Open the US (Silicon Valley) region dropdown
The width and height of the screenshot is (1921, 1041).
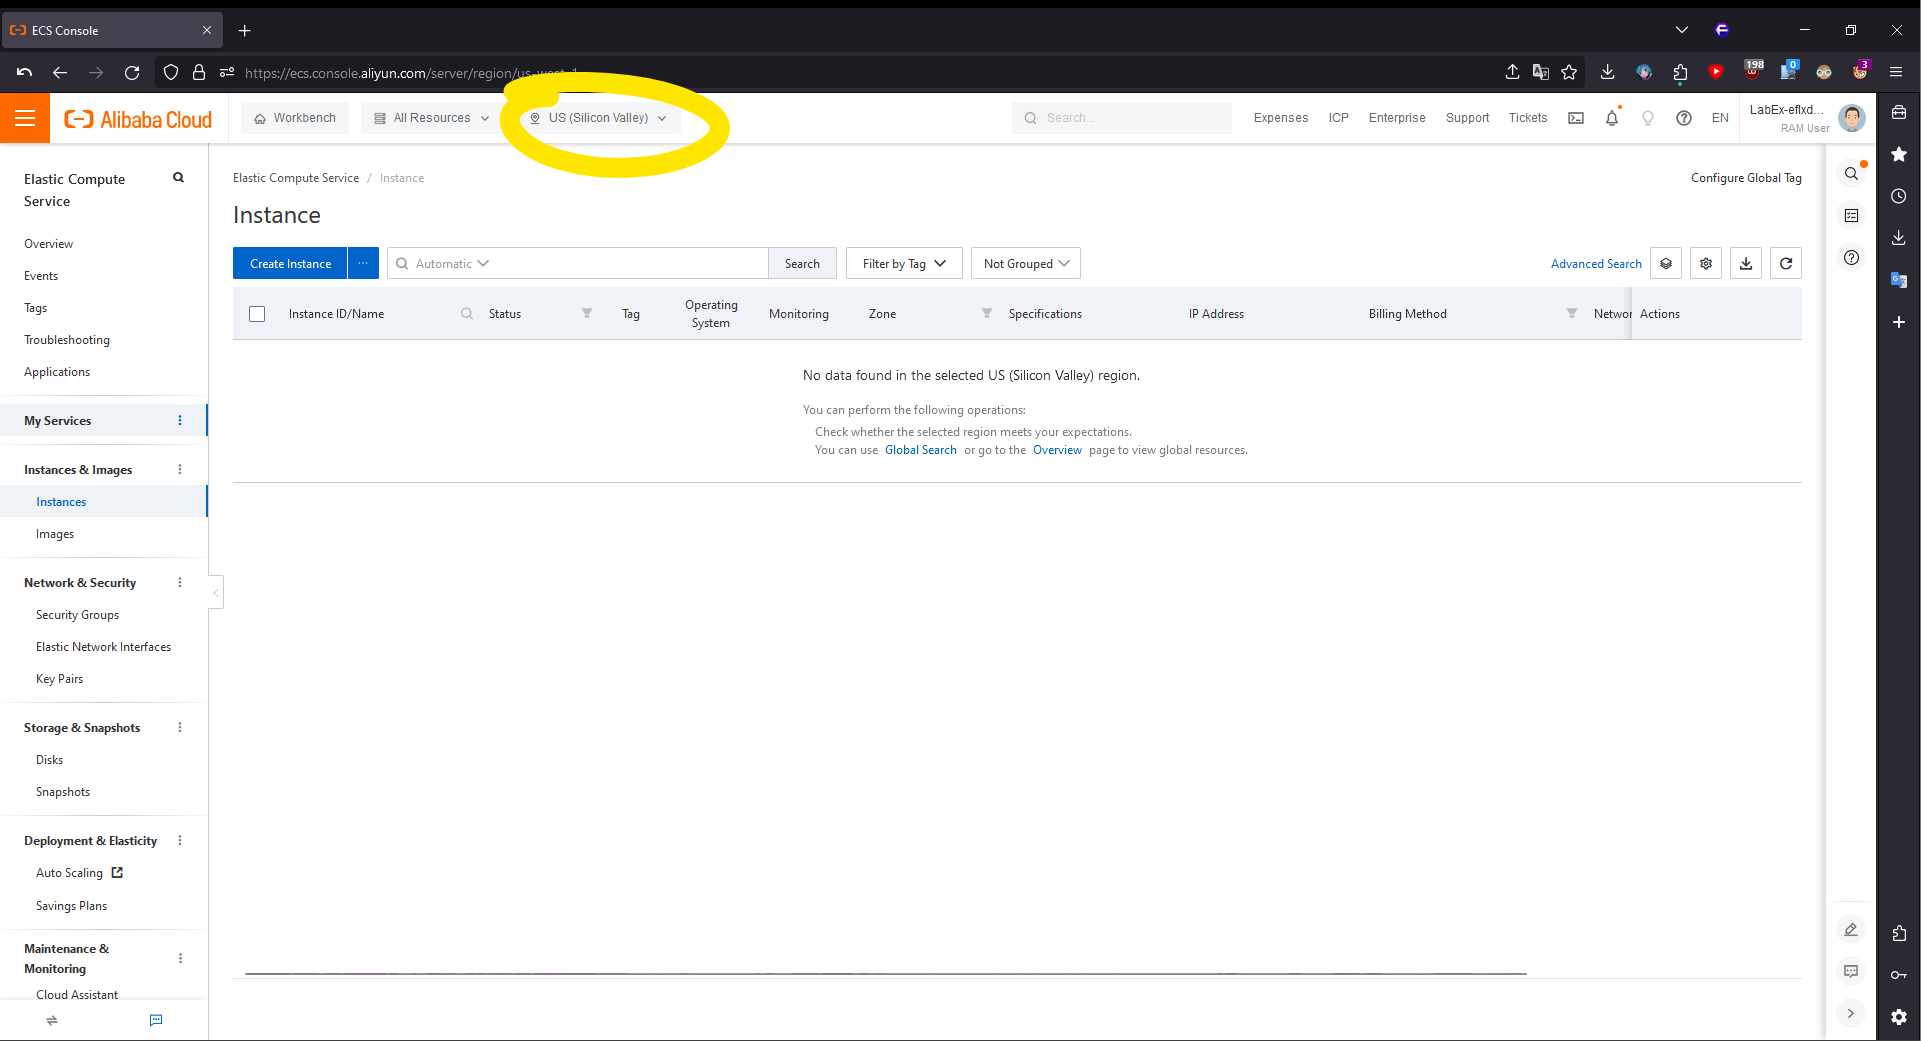tap(598, 118)
